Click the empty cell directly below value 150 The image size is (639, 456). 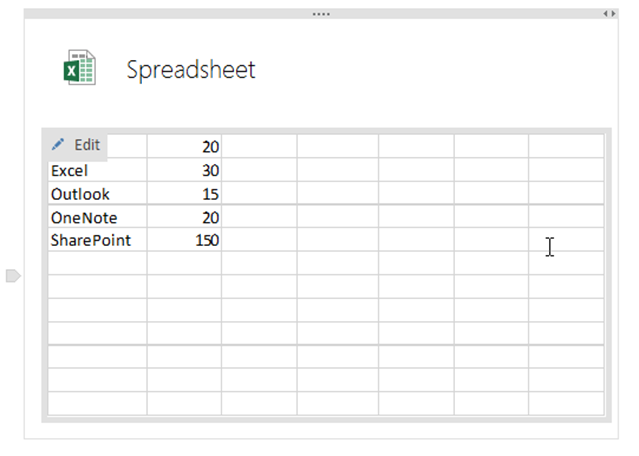coord(184,263)
